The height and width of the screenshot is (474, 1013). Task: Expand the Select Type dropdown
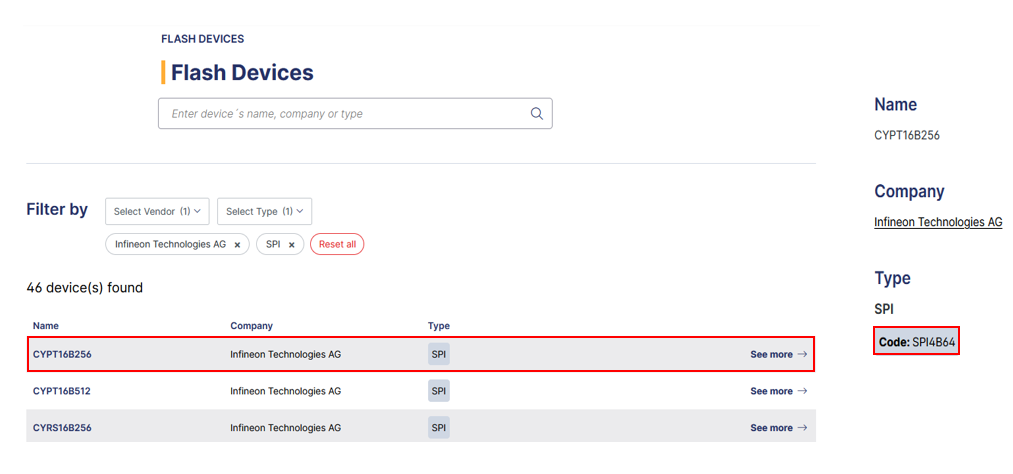coord(264,211)
